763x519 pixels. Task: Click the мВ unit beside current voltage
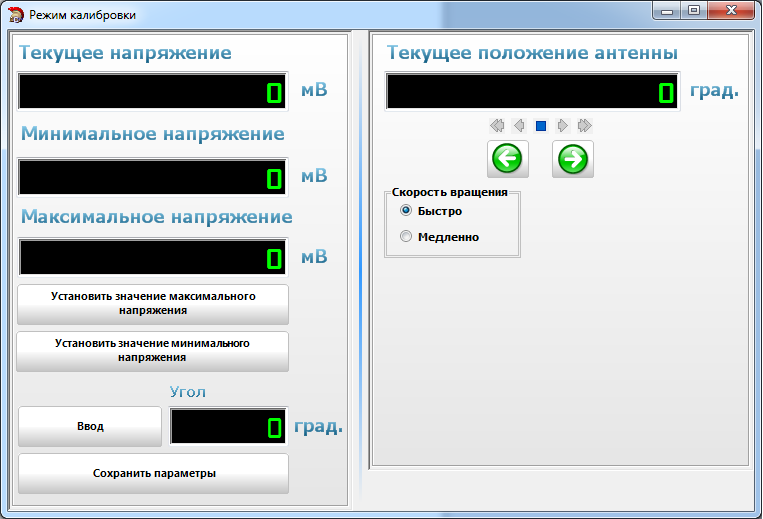[x=314, y=90]
